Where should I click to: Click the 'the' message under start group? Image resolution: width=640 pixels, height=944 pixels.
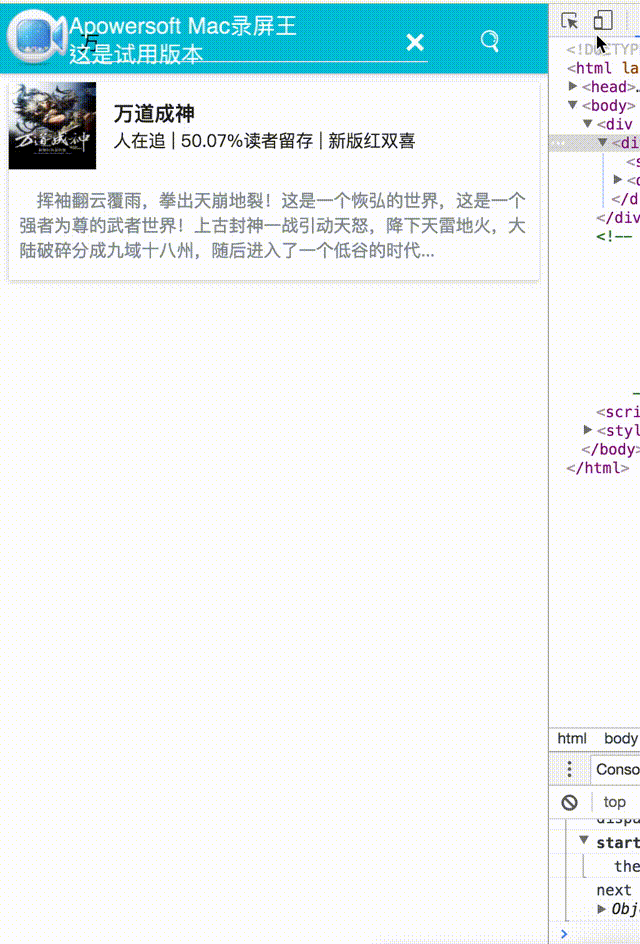click(x=627, y=866)
